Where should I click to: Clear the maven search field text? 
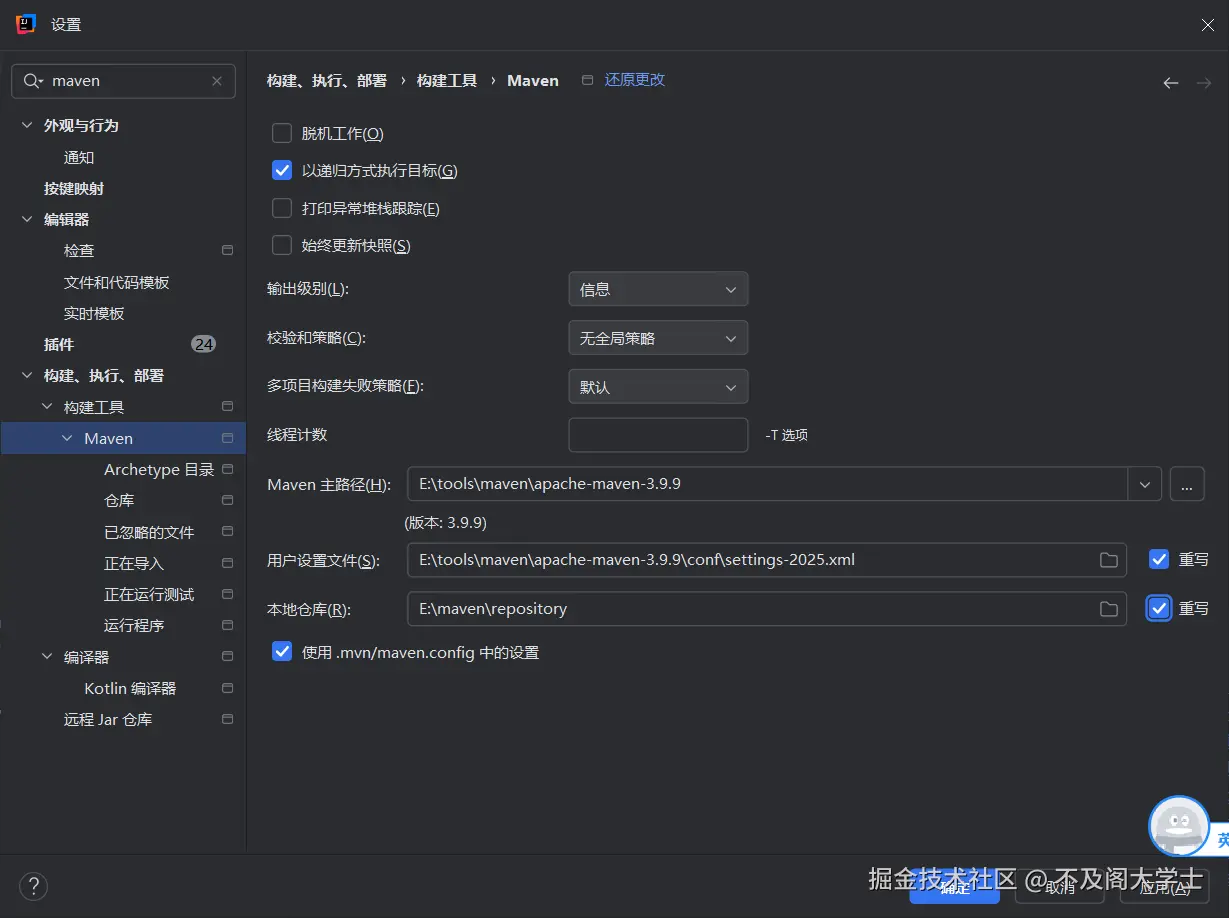pyautogui.click(x=217, y=81)
